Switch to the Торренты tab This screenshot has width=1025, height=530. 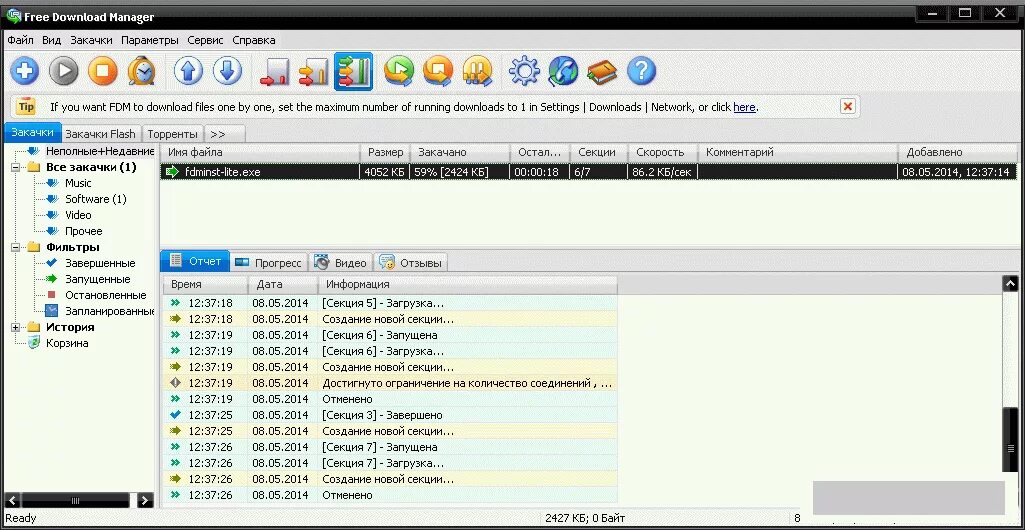tap(173, 134)
